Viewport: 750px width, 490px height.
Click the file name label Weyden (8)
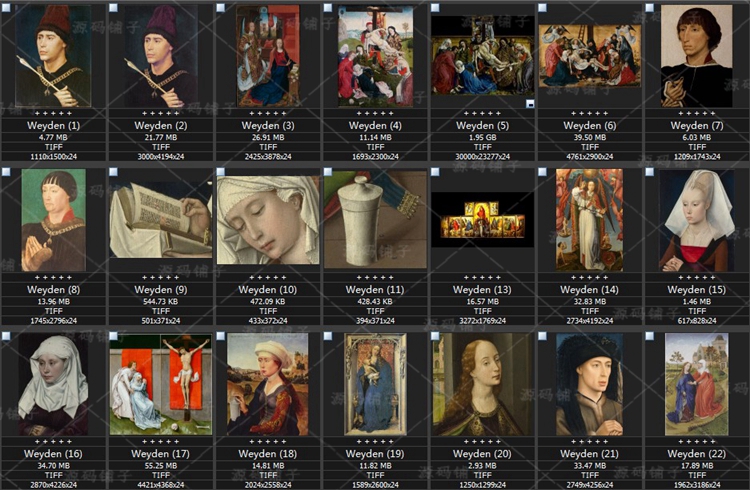[54, 290]
